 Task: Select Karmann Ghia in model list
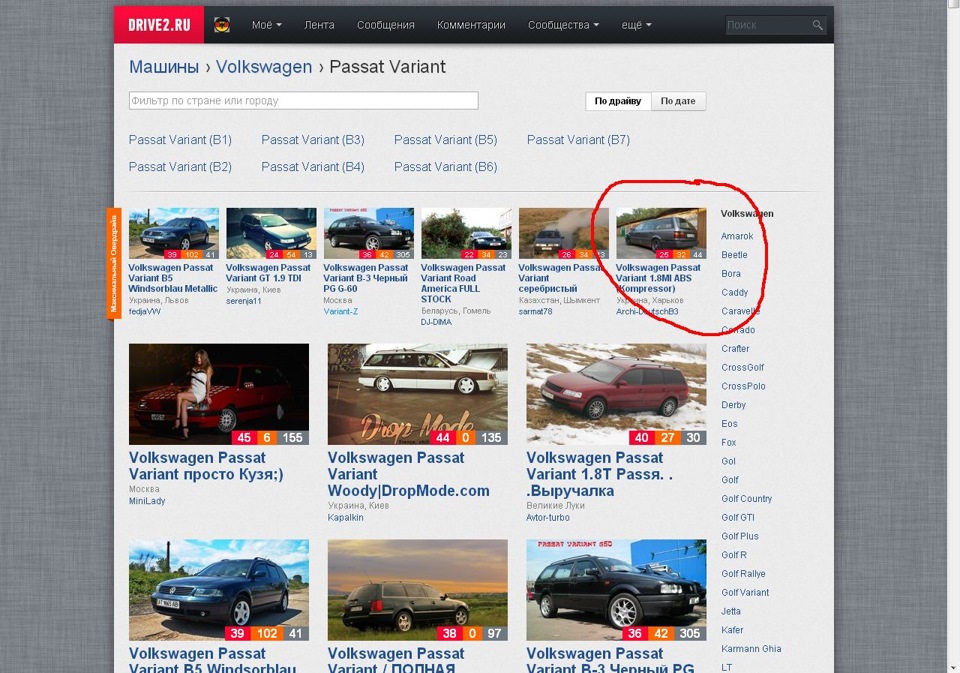(751, 649)
